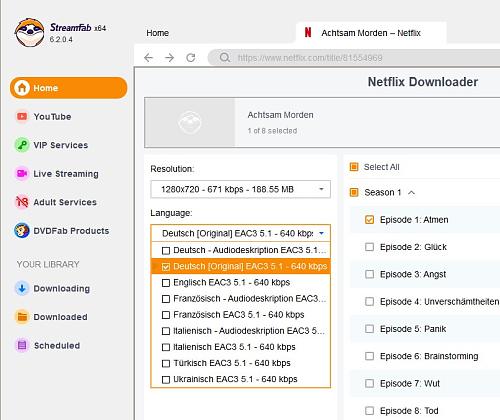Collapse Season 1 with chevron
This screenshot has width=500, height=420.
(412, 193)
